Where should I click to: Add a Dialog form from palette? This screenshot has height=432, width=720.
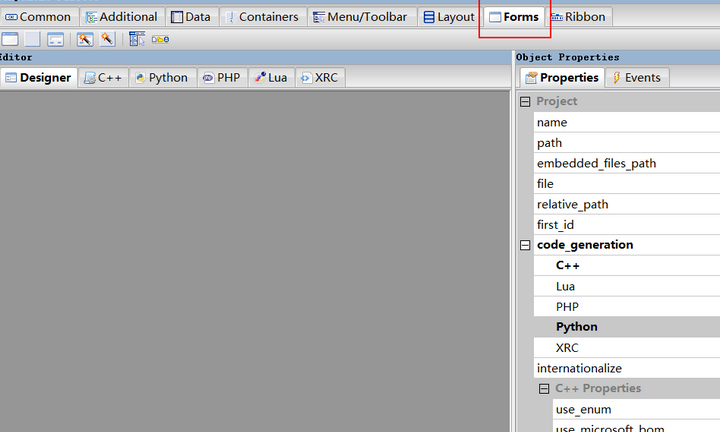pyautogui.click(x=56, y=39)
